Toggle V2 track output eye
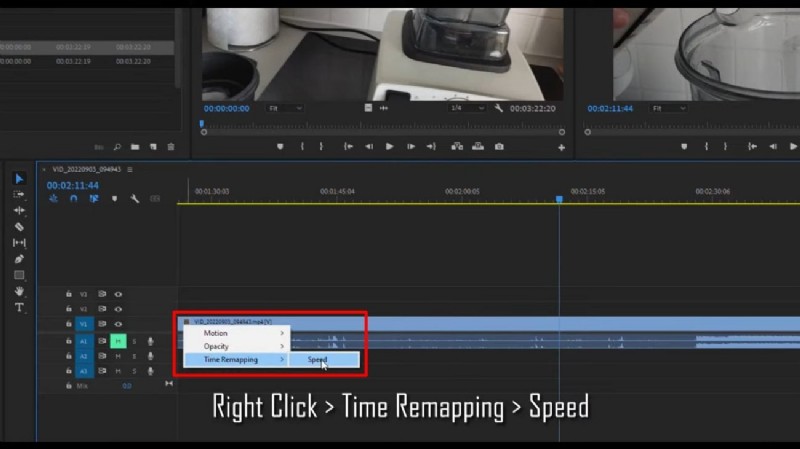800x449 pixels. pos(118,309)
